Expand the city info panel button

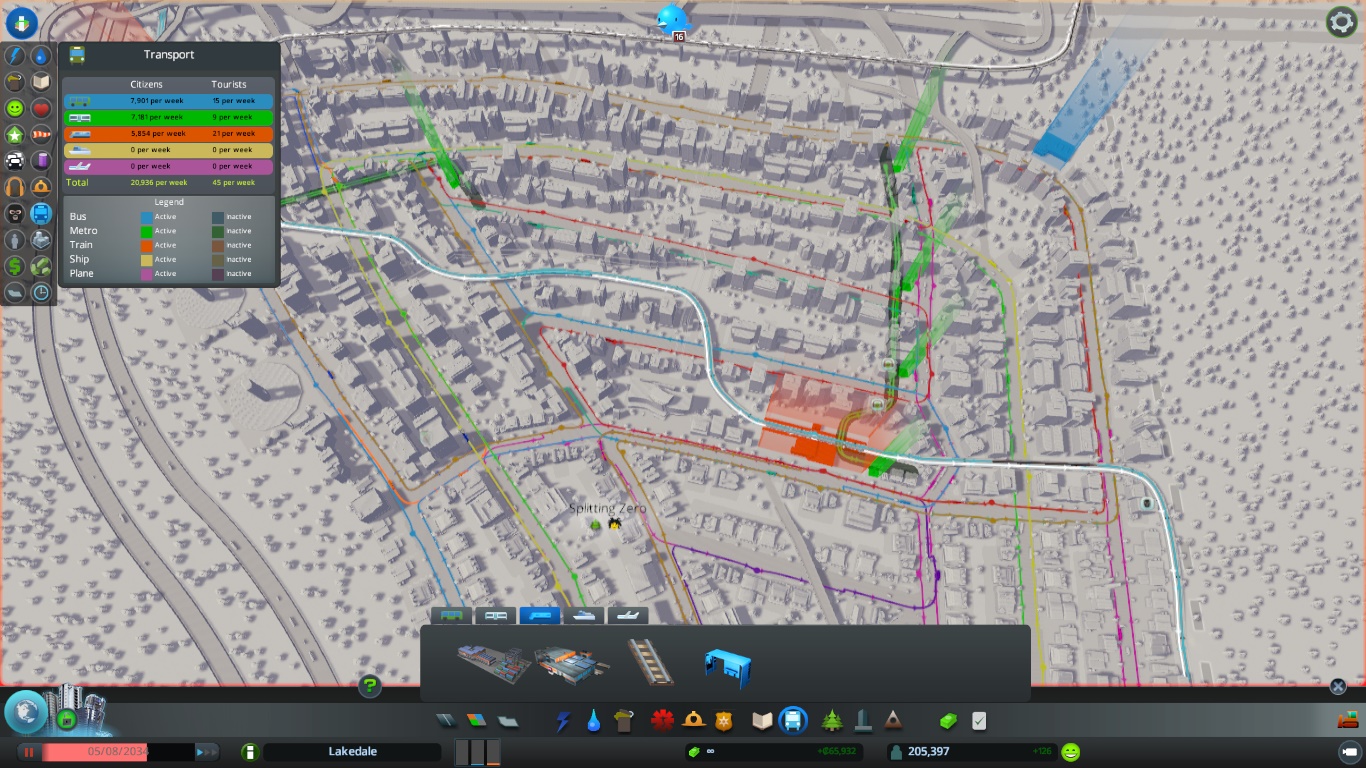point(251,752)
